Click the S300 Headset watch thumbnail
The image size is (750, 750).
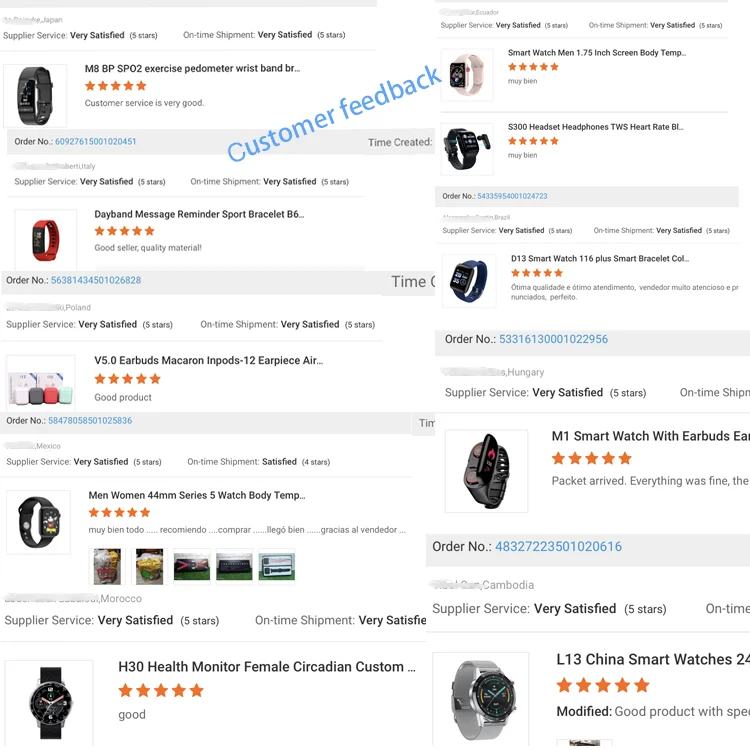pos(467,149)
